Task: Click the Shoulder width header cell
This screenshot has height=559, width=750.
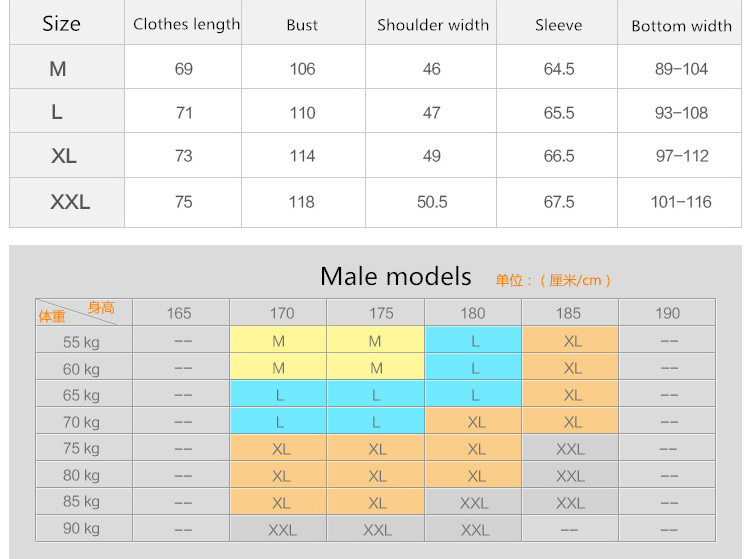Action: (x=433, y=25)
